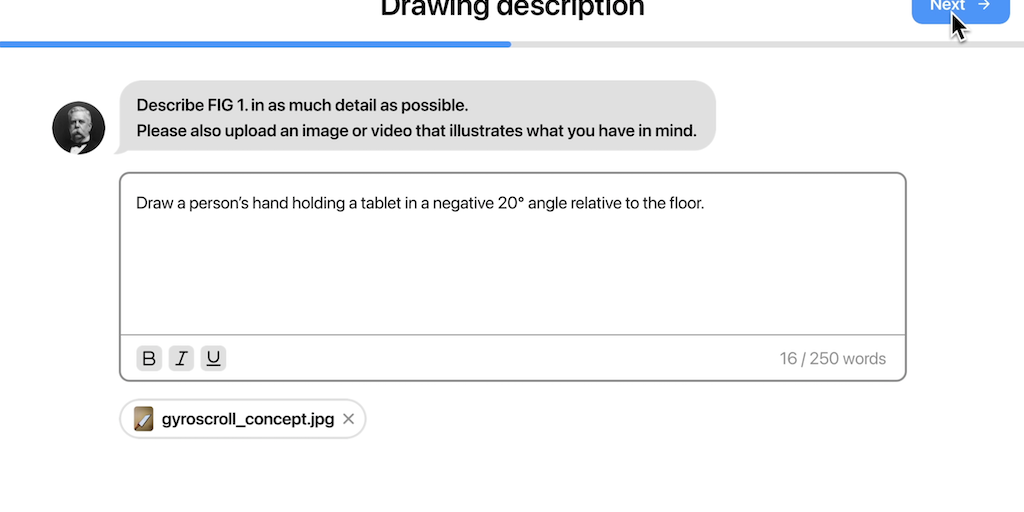Open the gyroscroll_concept.jpg file name
This screenshot has width=1024, height=512.
247,419
